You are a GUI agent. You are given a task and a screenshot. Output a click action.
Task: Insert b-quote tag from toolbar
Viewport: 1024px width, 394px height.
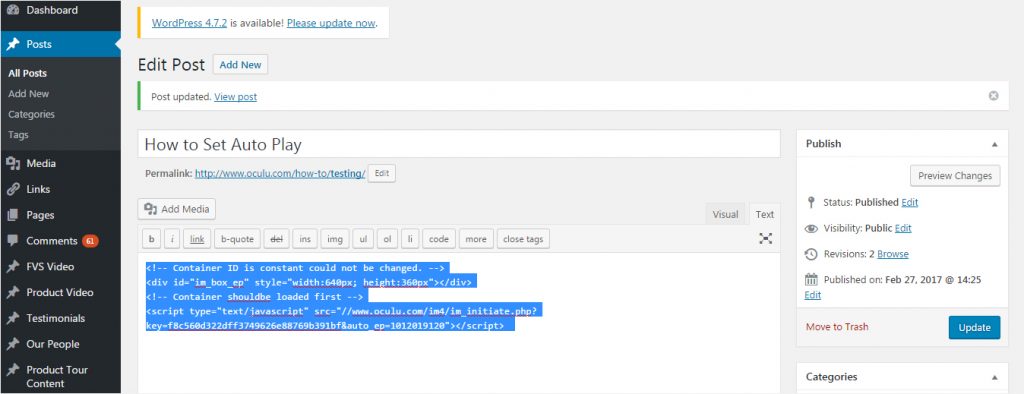click(x=237, y=239)
